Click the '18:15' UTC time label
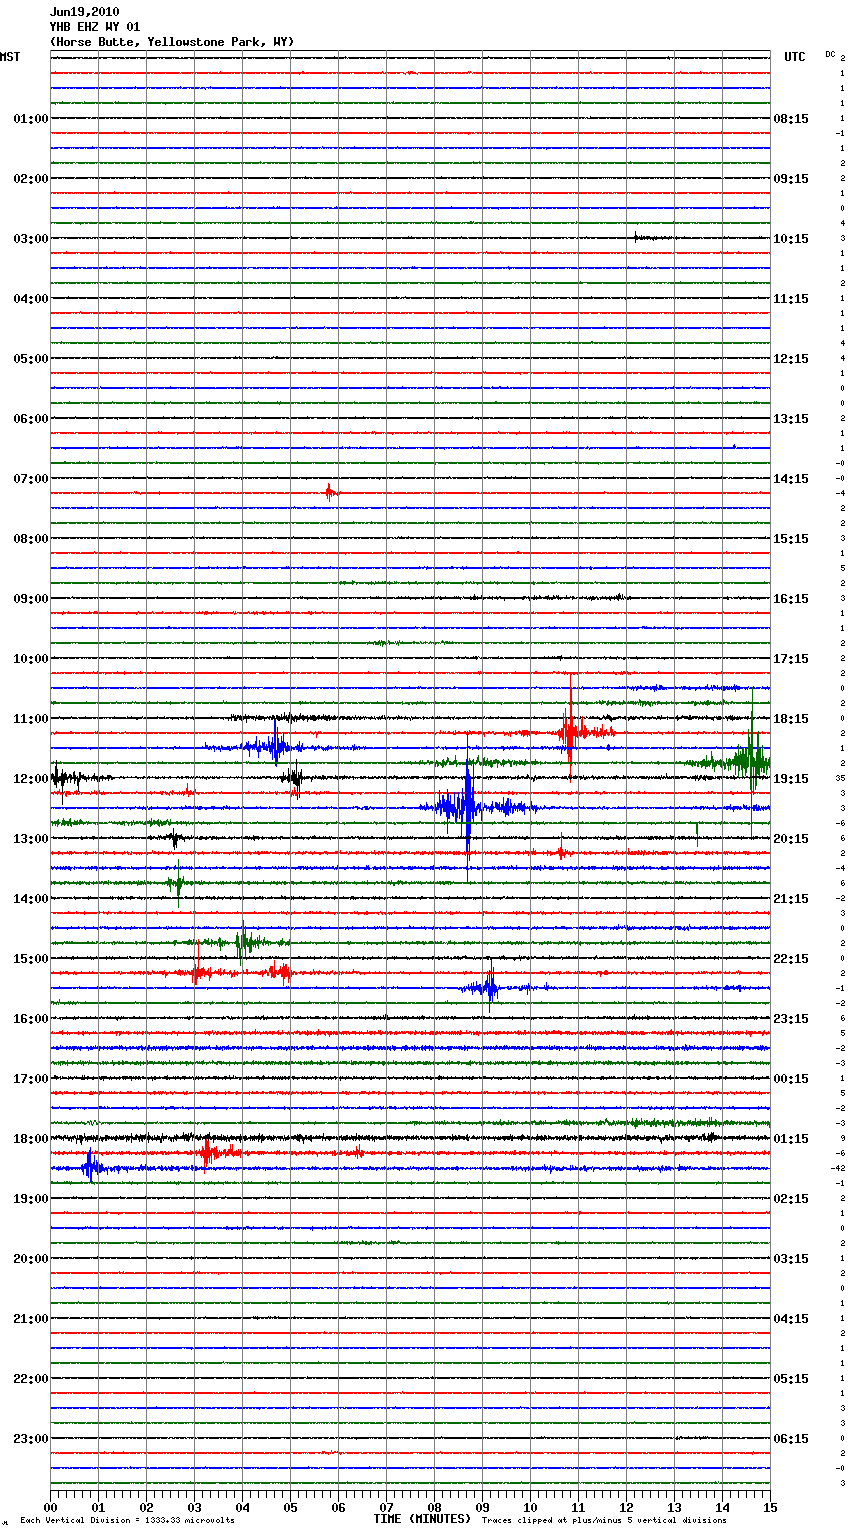The height and width of the screenshot is (1534, 850). pos(791,719)
